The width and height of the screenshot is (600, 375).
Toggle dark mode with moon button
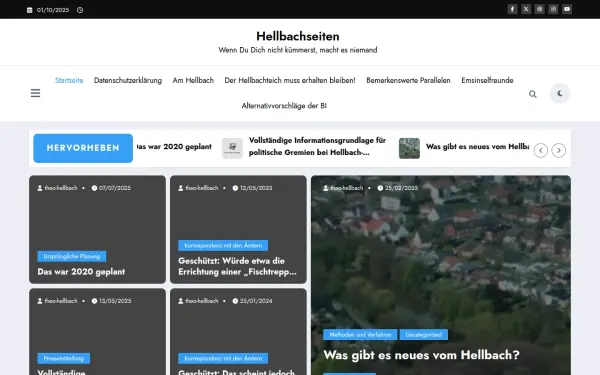(x=560, y=93)
